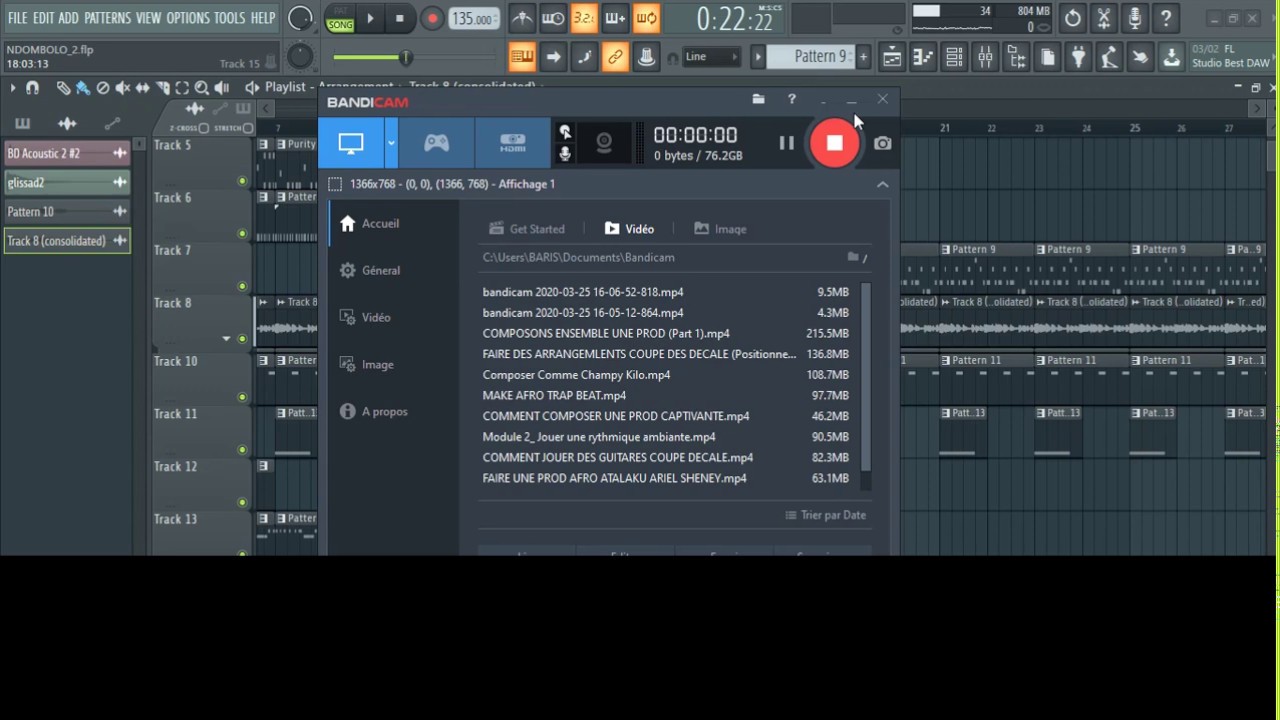This screenshot has width=1280, height=720.
Task: Click the main pitch knob
Action: [x=300, y=57]
